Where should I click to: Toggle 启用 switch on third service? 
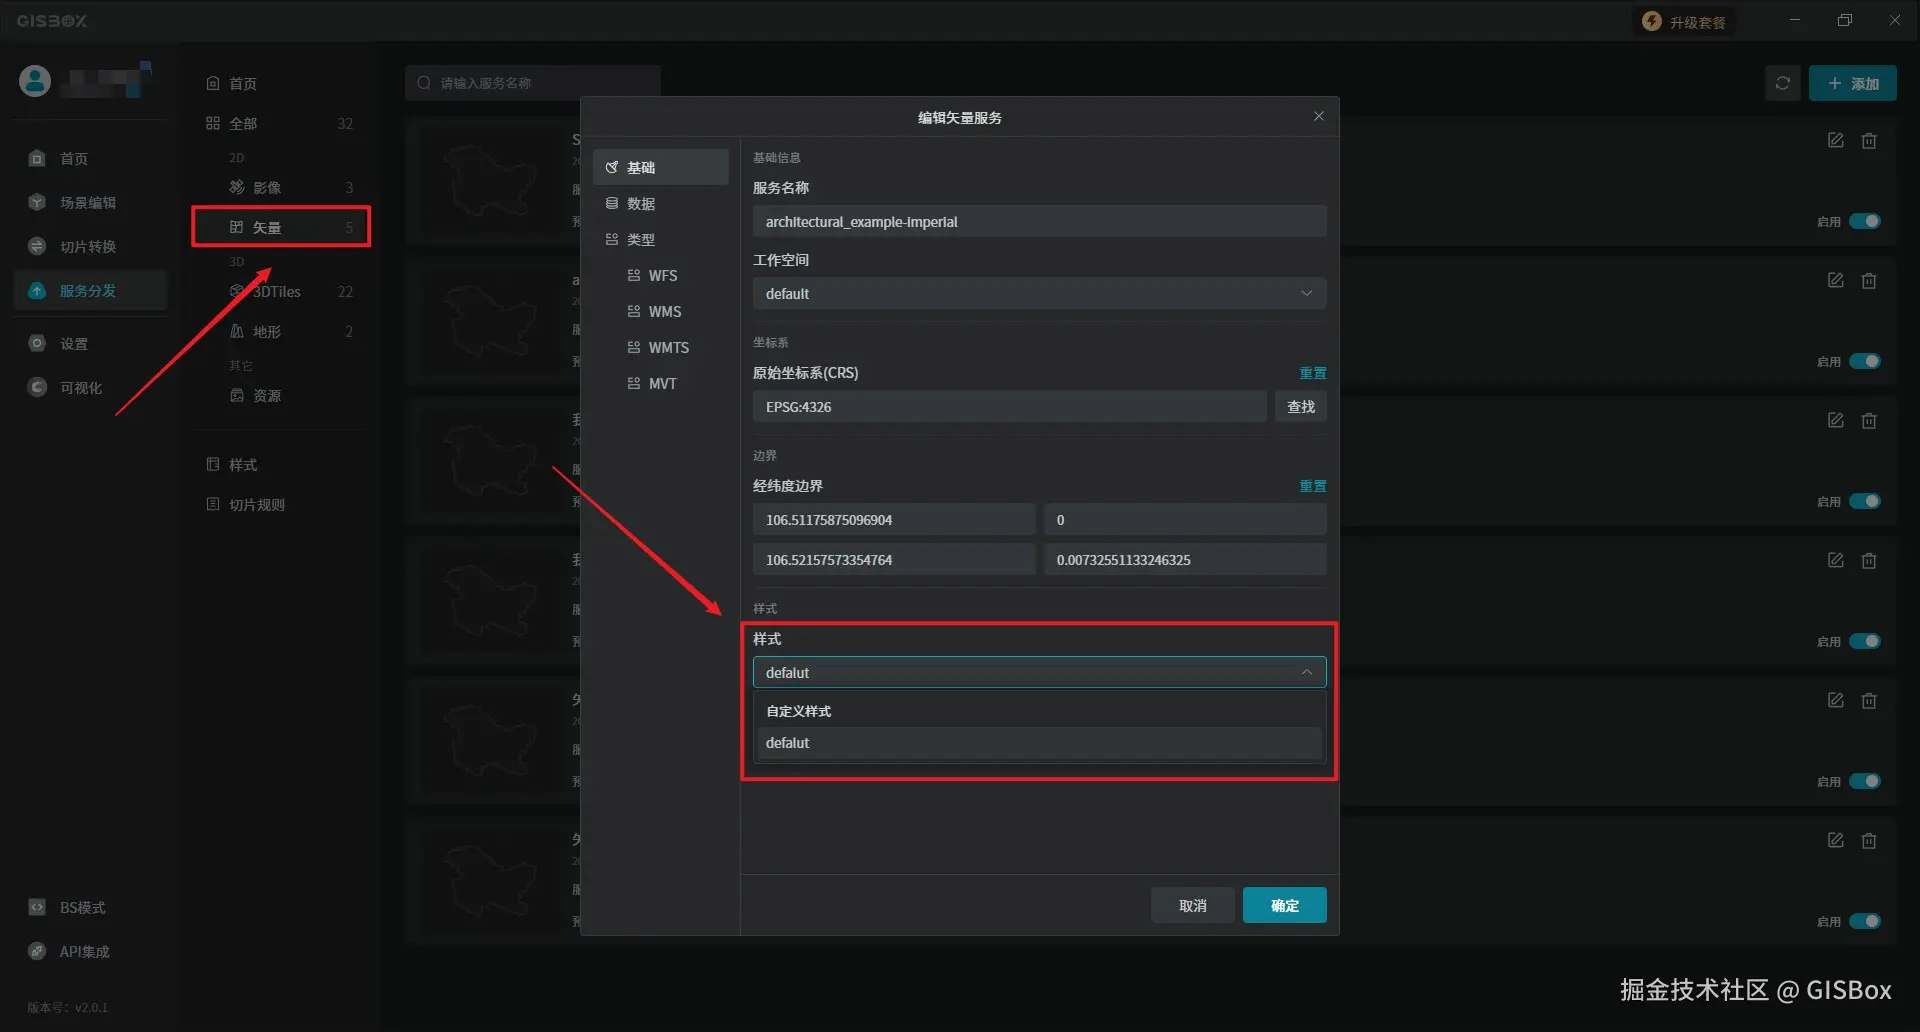tap(1864, 501)
